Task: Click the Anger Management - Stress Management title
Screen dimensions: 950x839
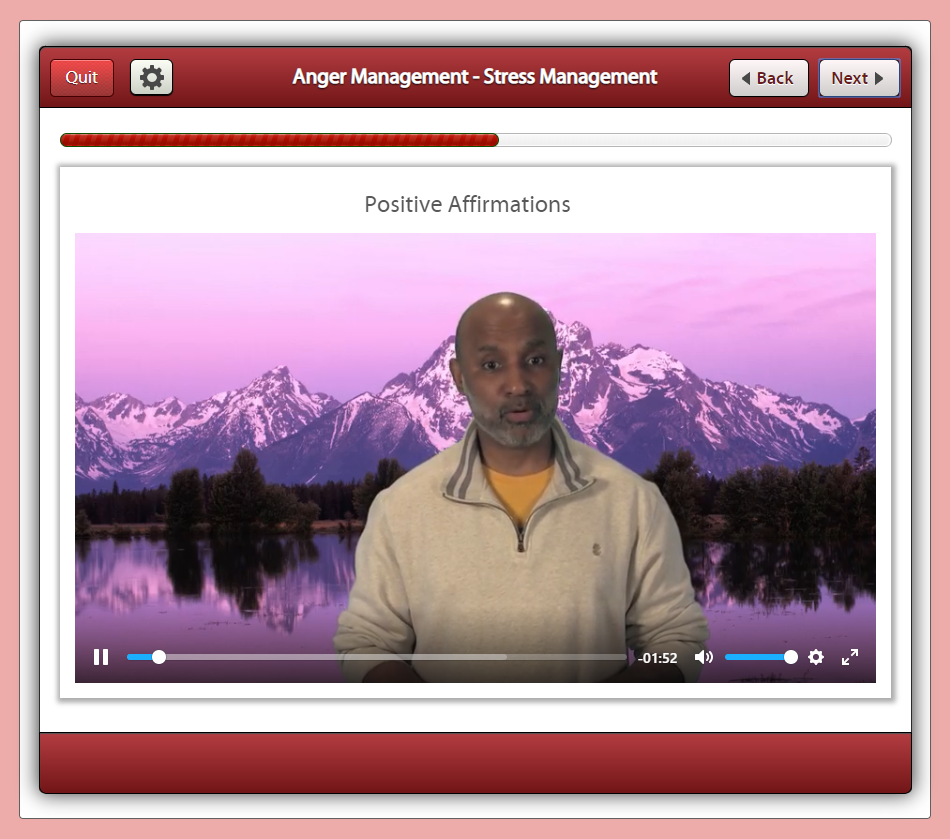Action: [x=475, y=77]
